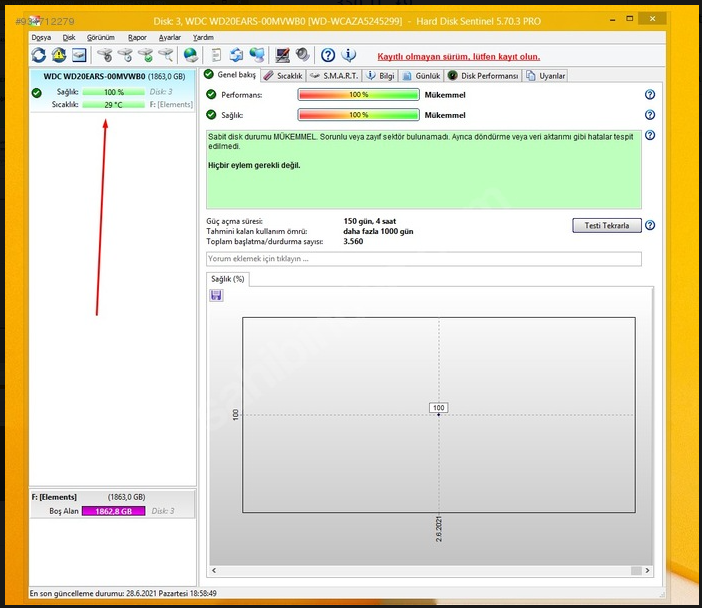Click the disk with magnifier surface test icon
The height and width of the screenshot is (608, 702).
click(166, 55)
